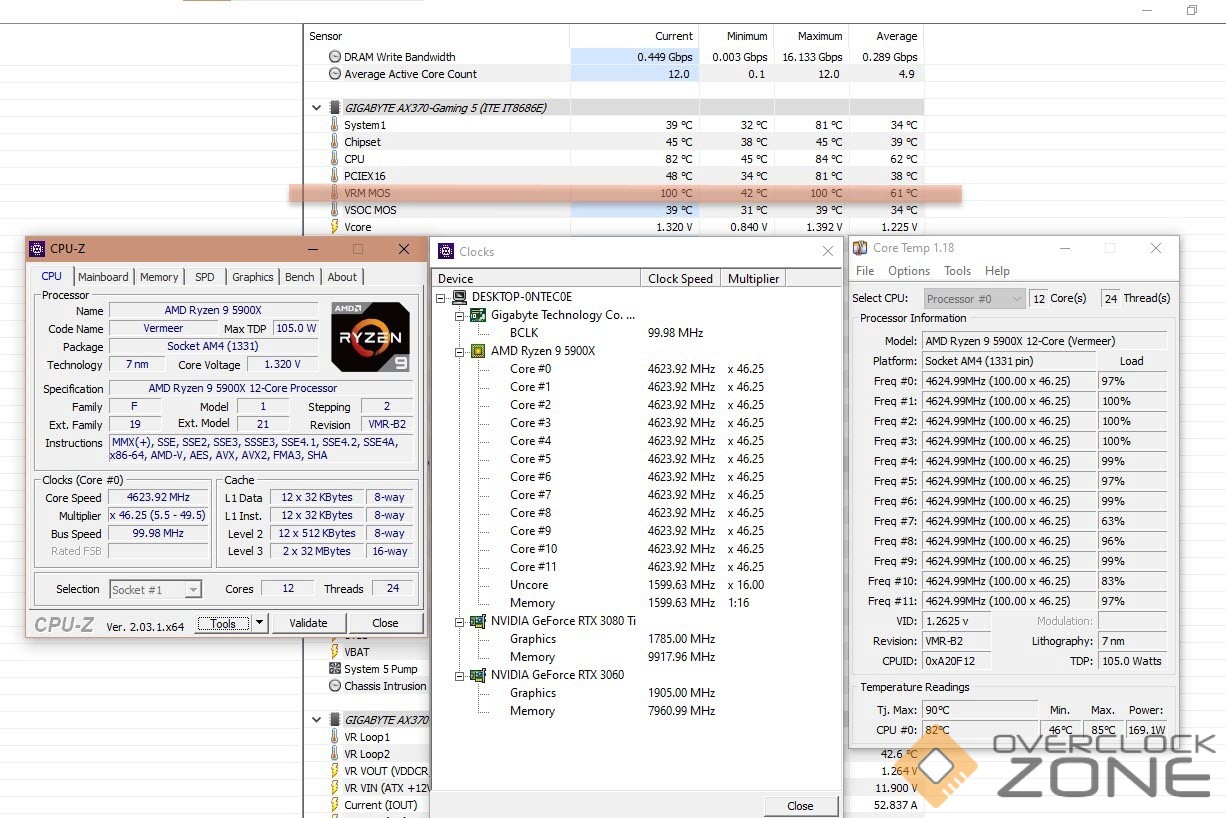
Task: Open the File menu in Core Temp
Action: click(x=865, y=271)
